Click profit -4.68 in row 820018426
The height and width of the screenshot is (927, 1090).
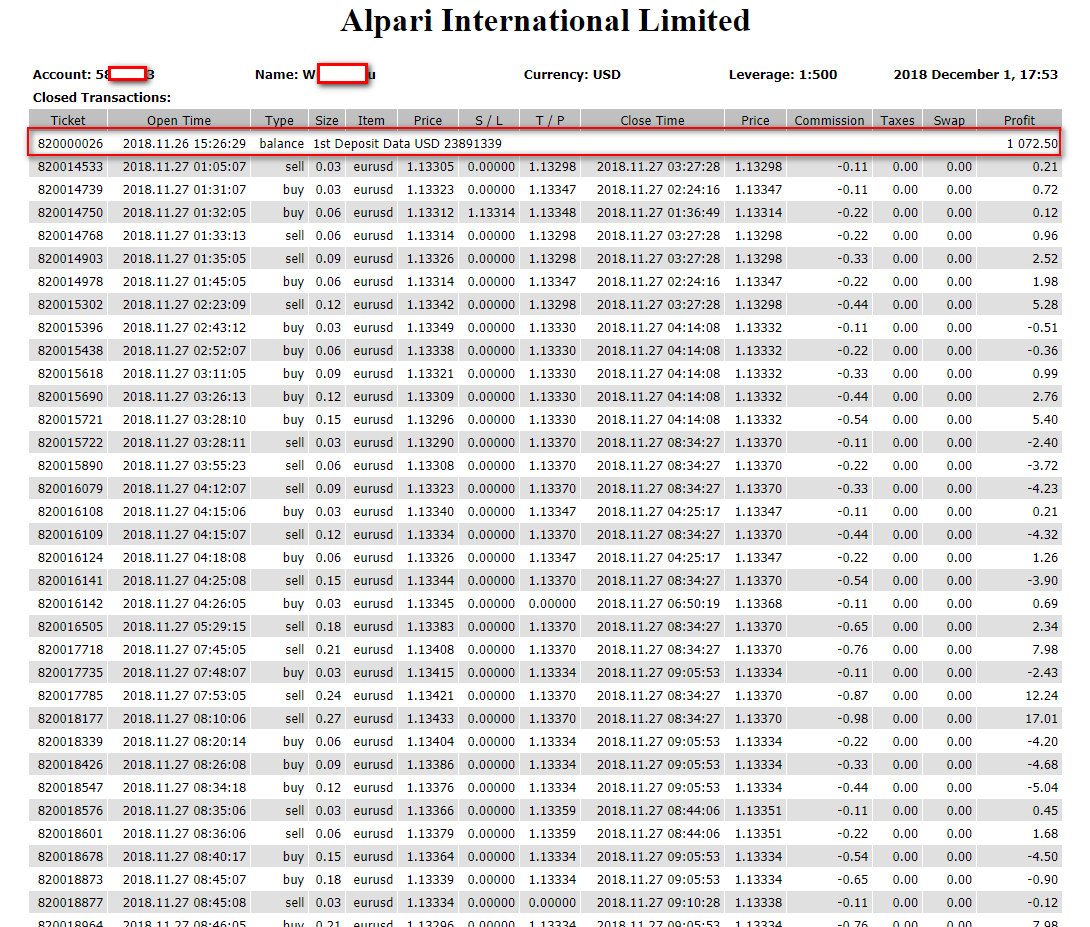click(1043, 764)
